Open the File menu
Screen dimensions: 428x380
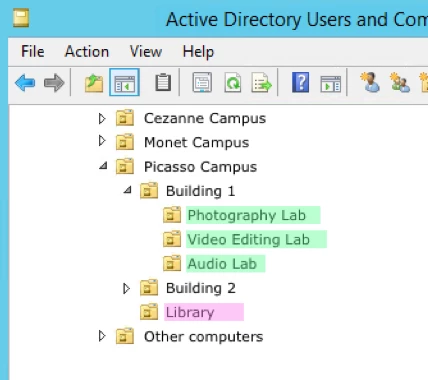tap(33, 52)
